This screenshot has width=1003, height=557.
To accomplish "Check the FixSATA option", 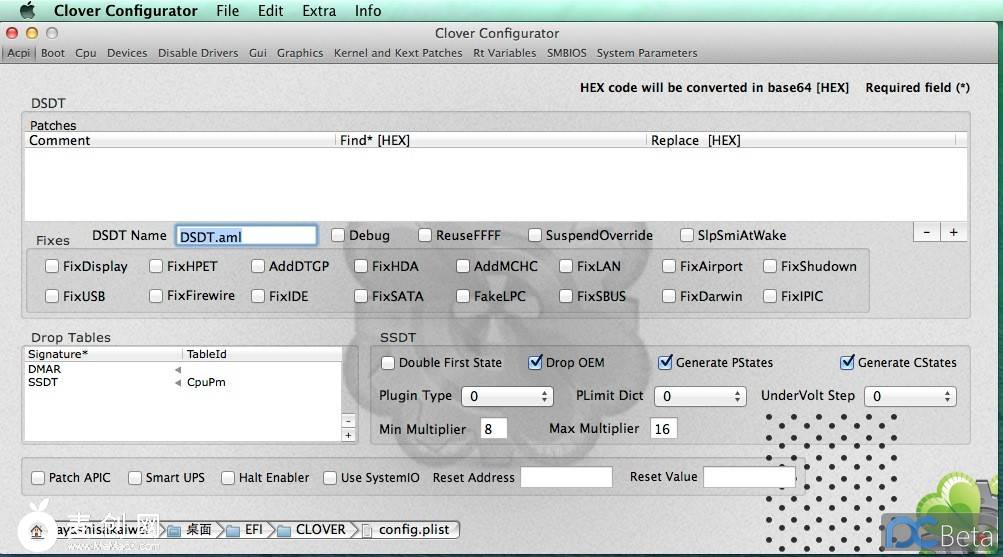I will click(361, 296).
